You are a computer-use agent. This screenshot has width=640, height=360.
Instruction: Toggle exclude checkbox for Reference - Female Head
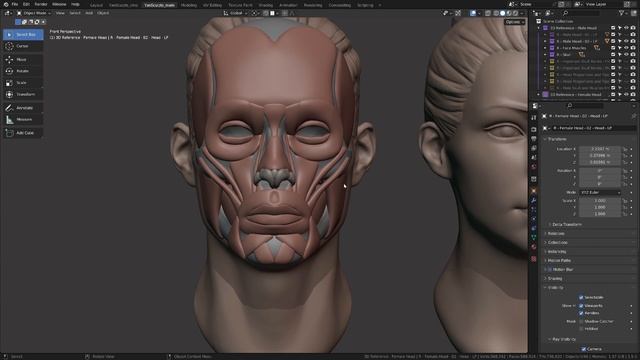coord(613,94)
